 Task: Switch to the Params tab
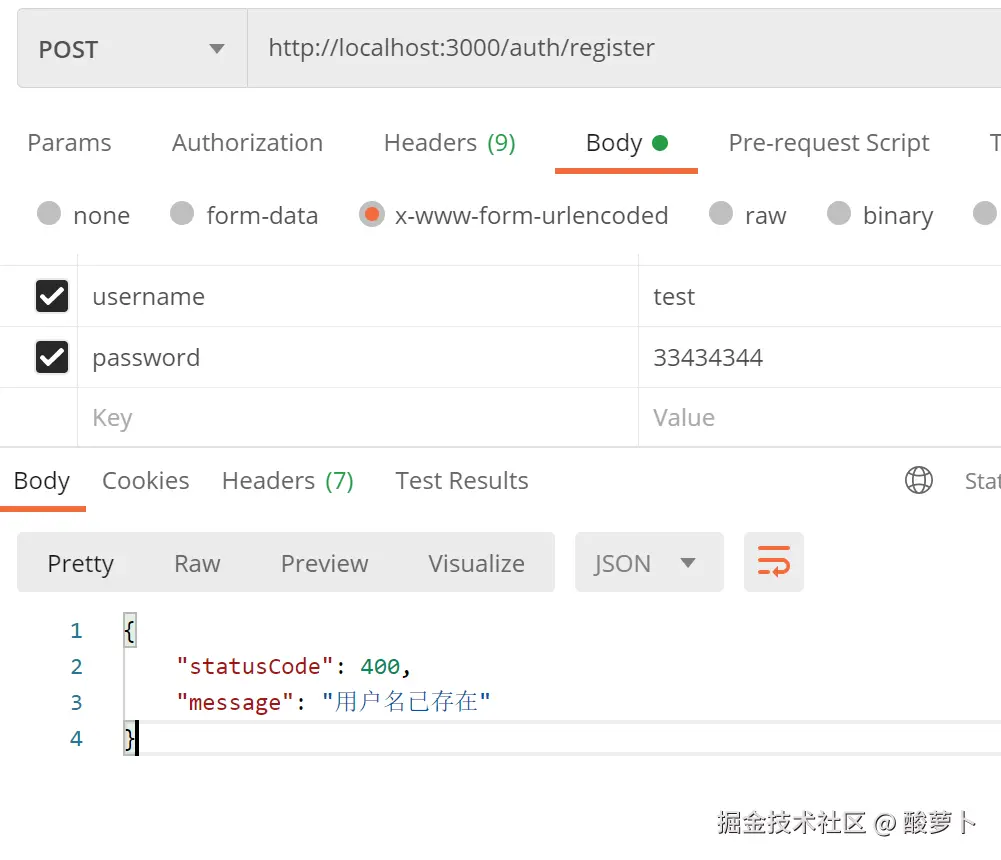coord(69,143)
